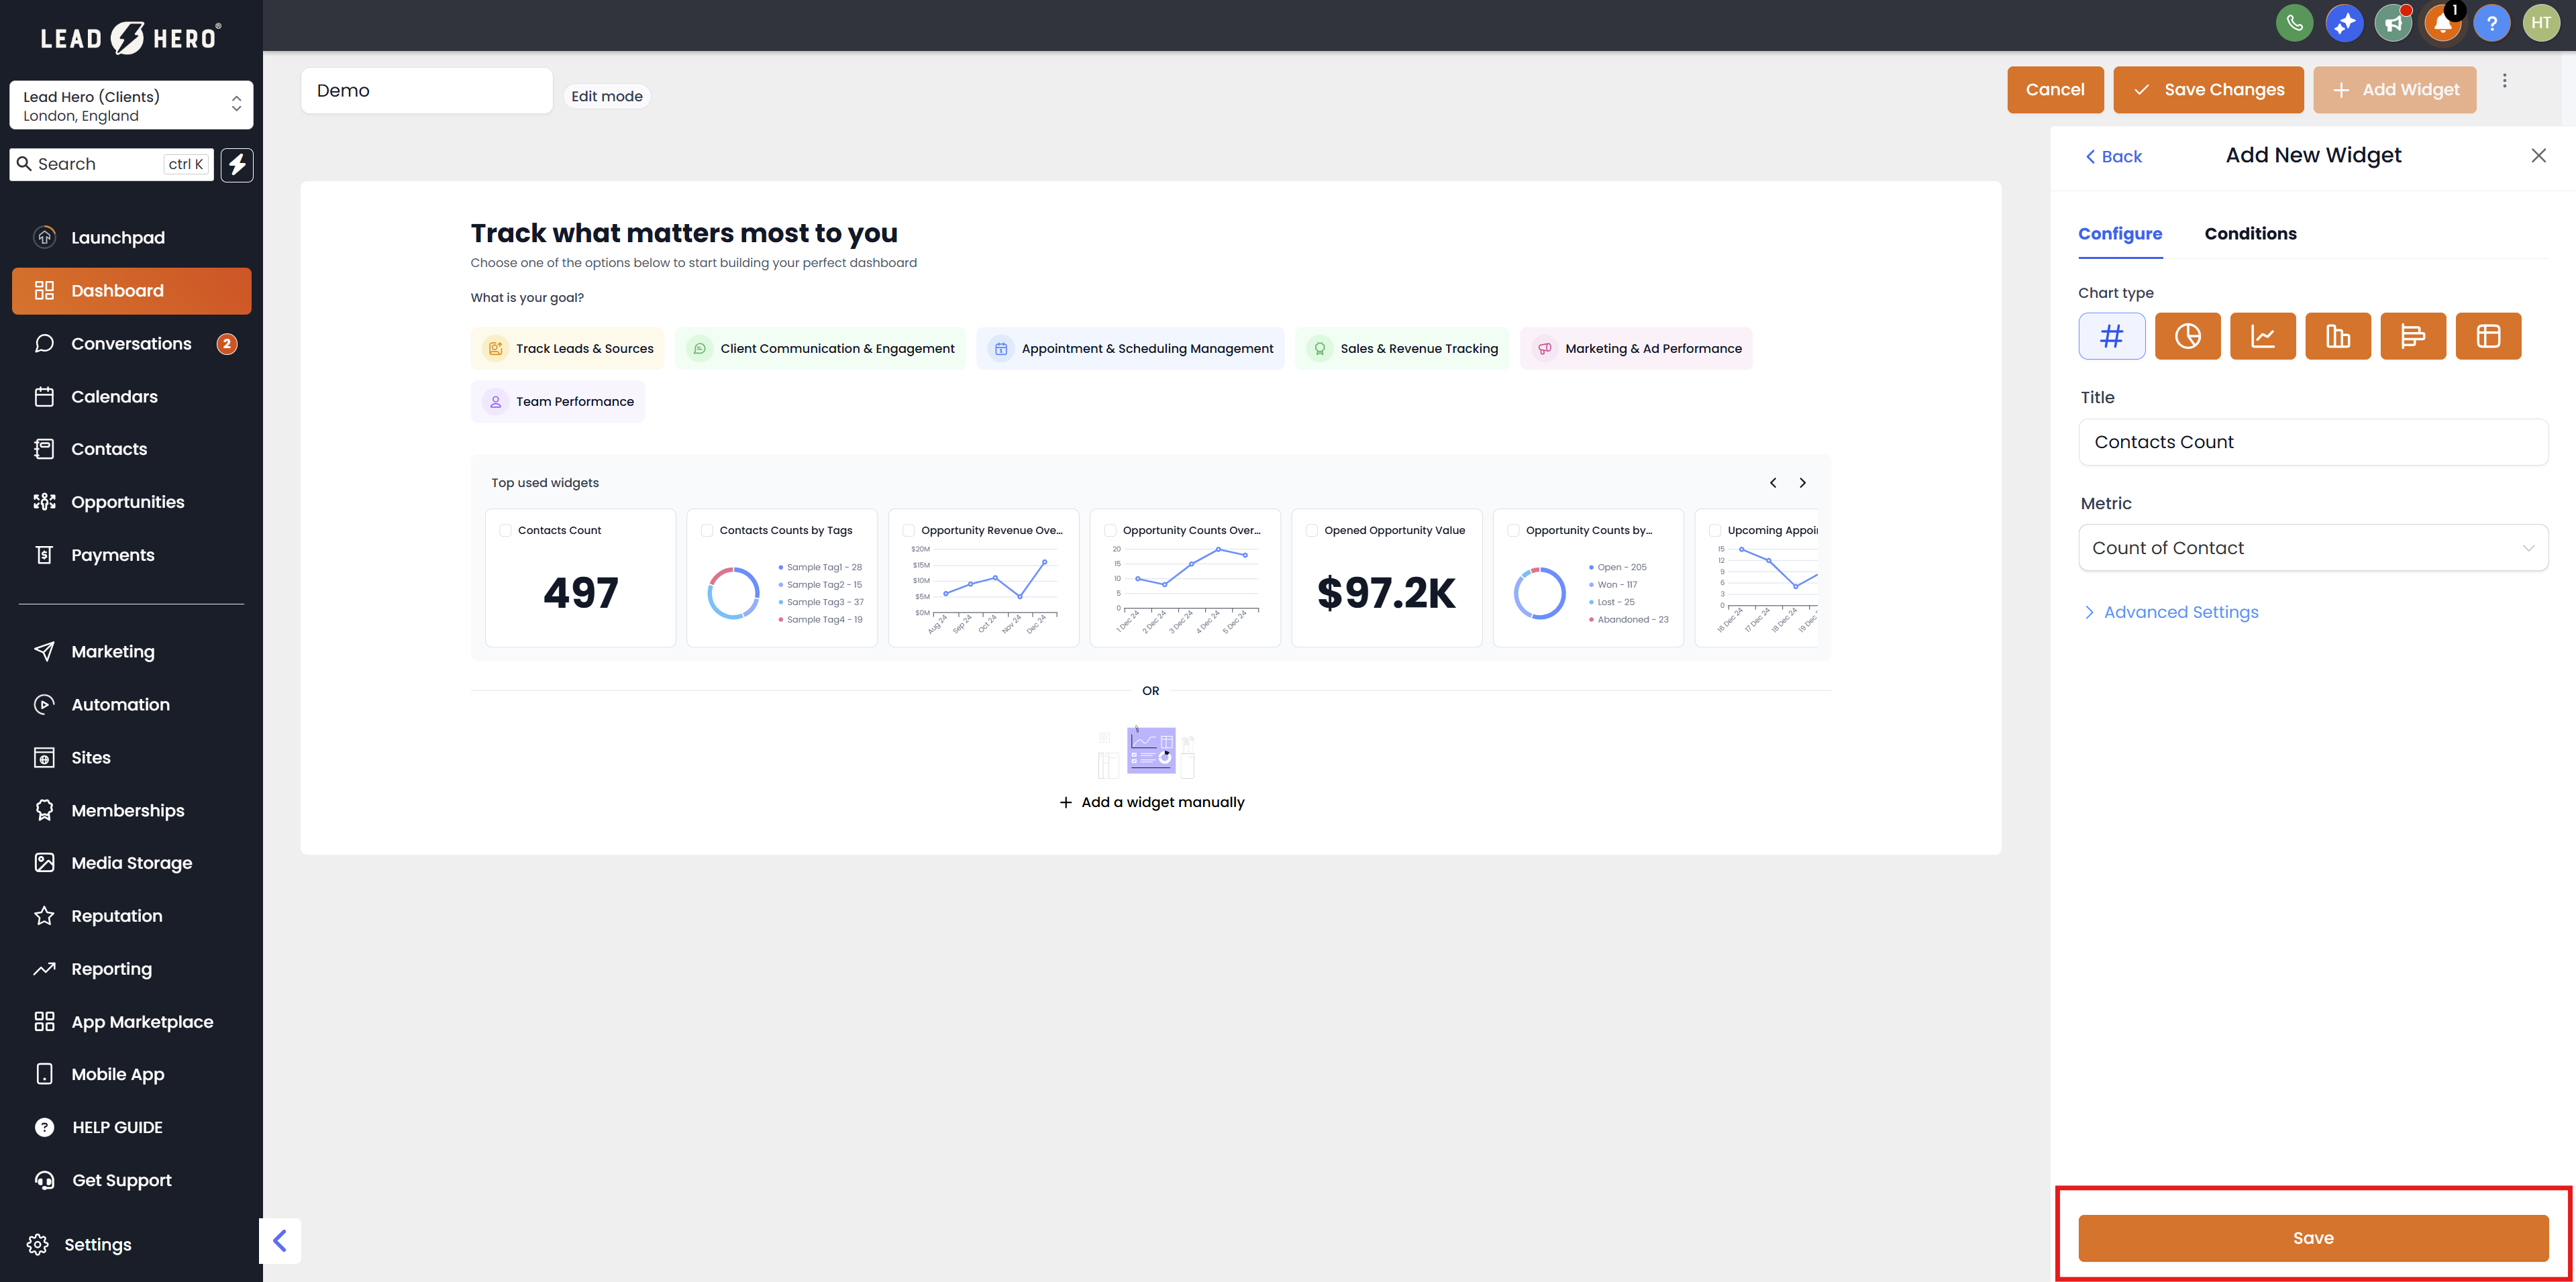Select the line chart type icon
This screenshot has width=2576, height=1282.
click(2262, 336)
